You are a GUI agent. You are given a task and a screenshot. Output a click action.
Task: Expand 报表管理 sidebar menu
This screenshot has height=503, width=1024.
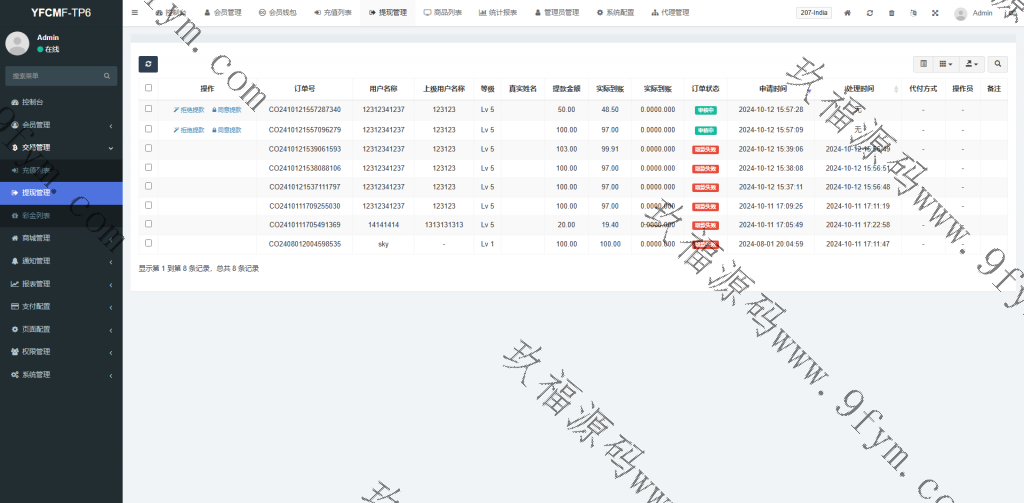click(x=60, y=283)
